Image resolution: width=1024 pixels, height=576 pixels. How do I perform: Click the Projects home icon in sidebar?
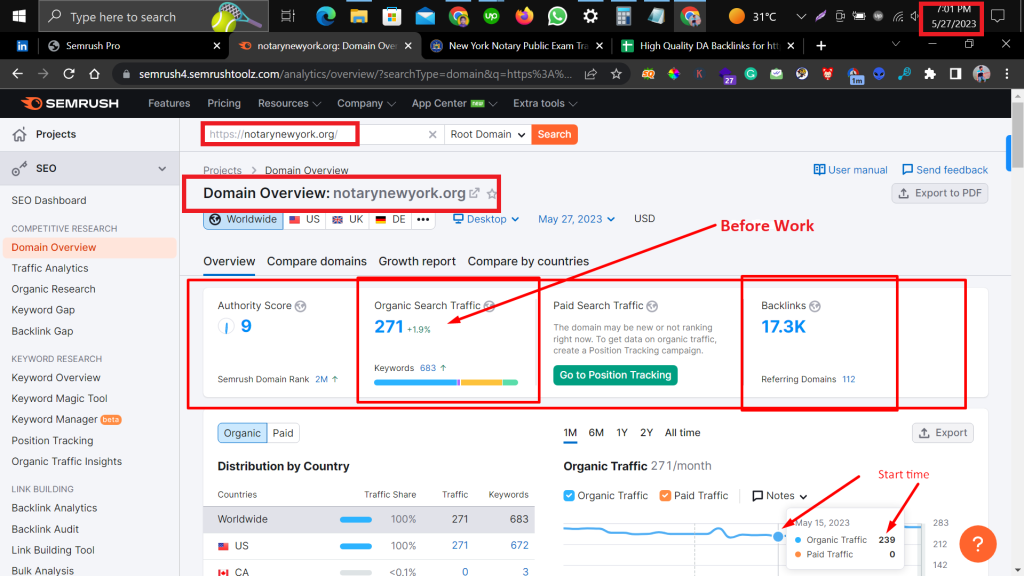[x=20, y=135]
